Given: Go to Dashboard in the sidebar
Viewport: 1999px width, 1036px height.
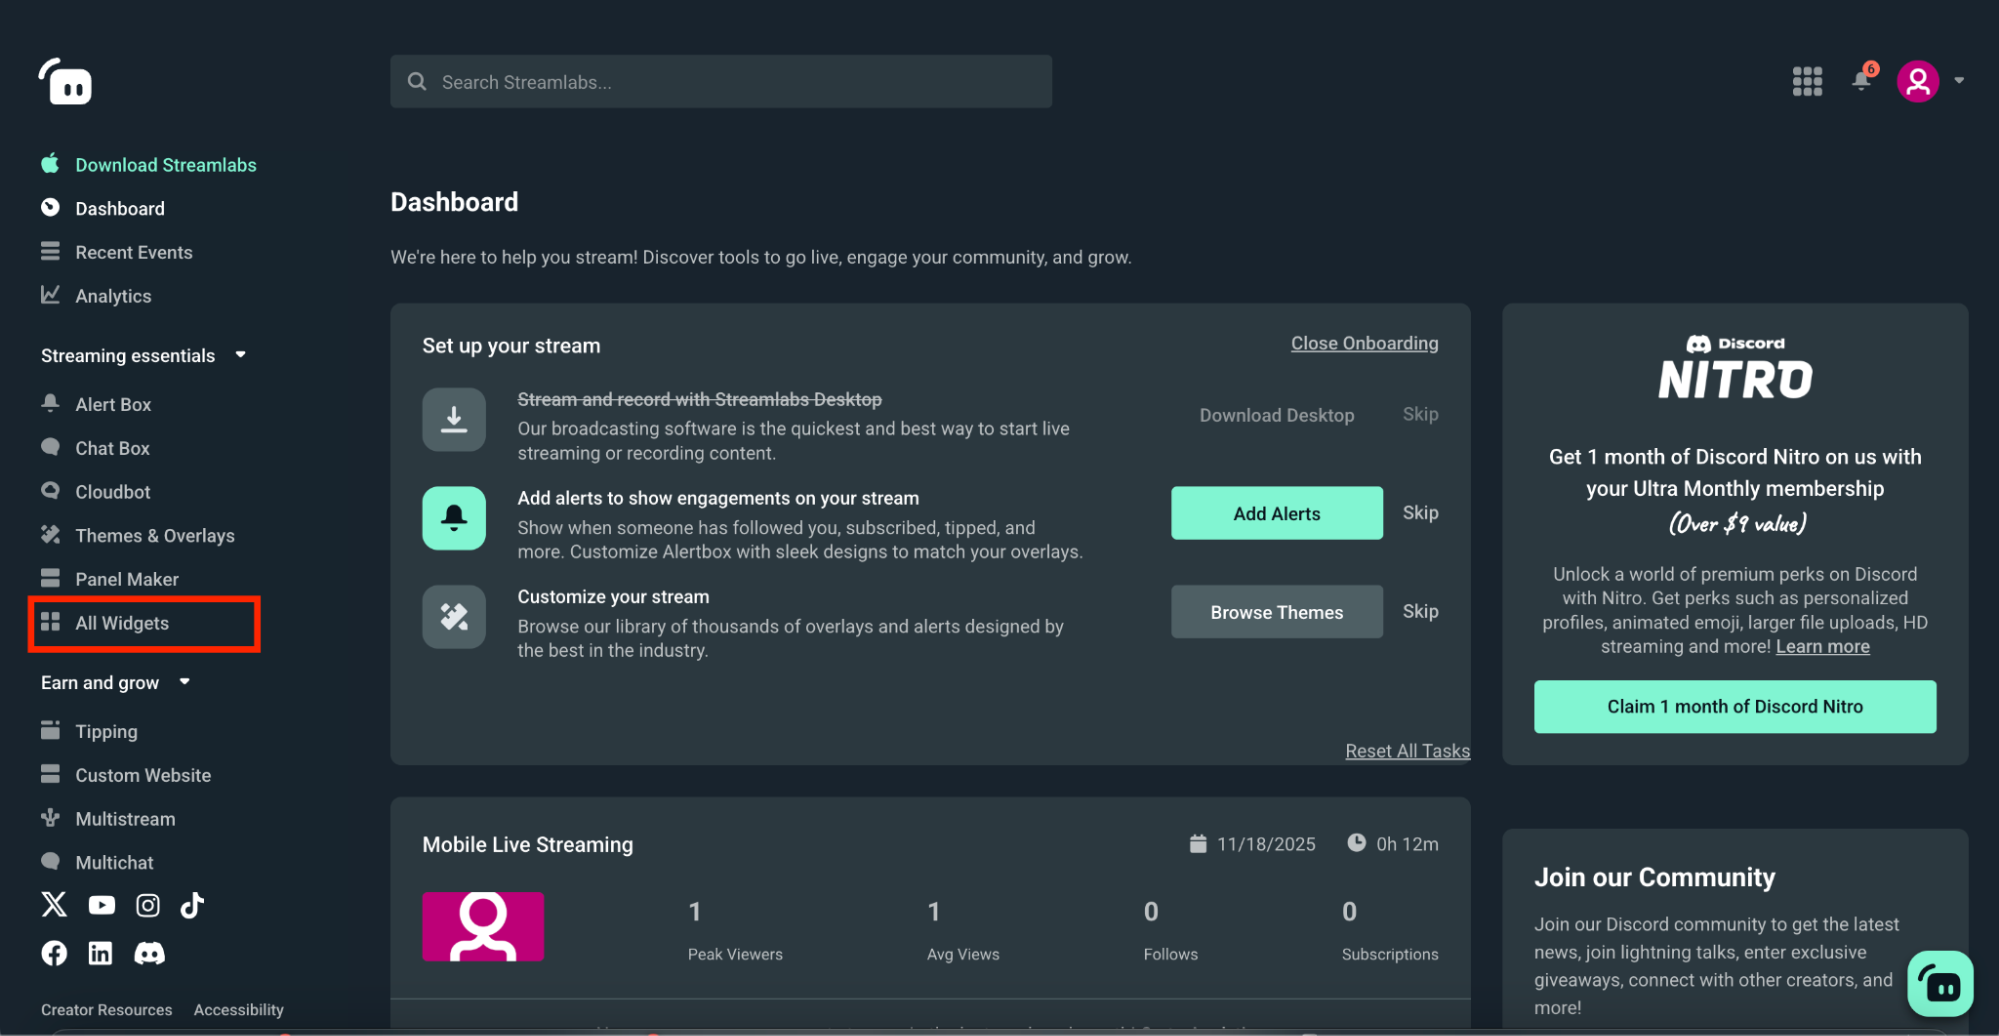Looking at the screenshot, I should [x=119, y=208].
